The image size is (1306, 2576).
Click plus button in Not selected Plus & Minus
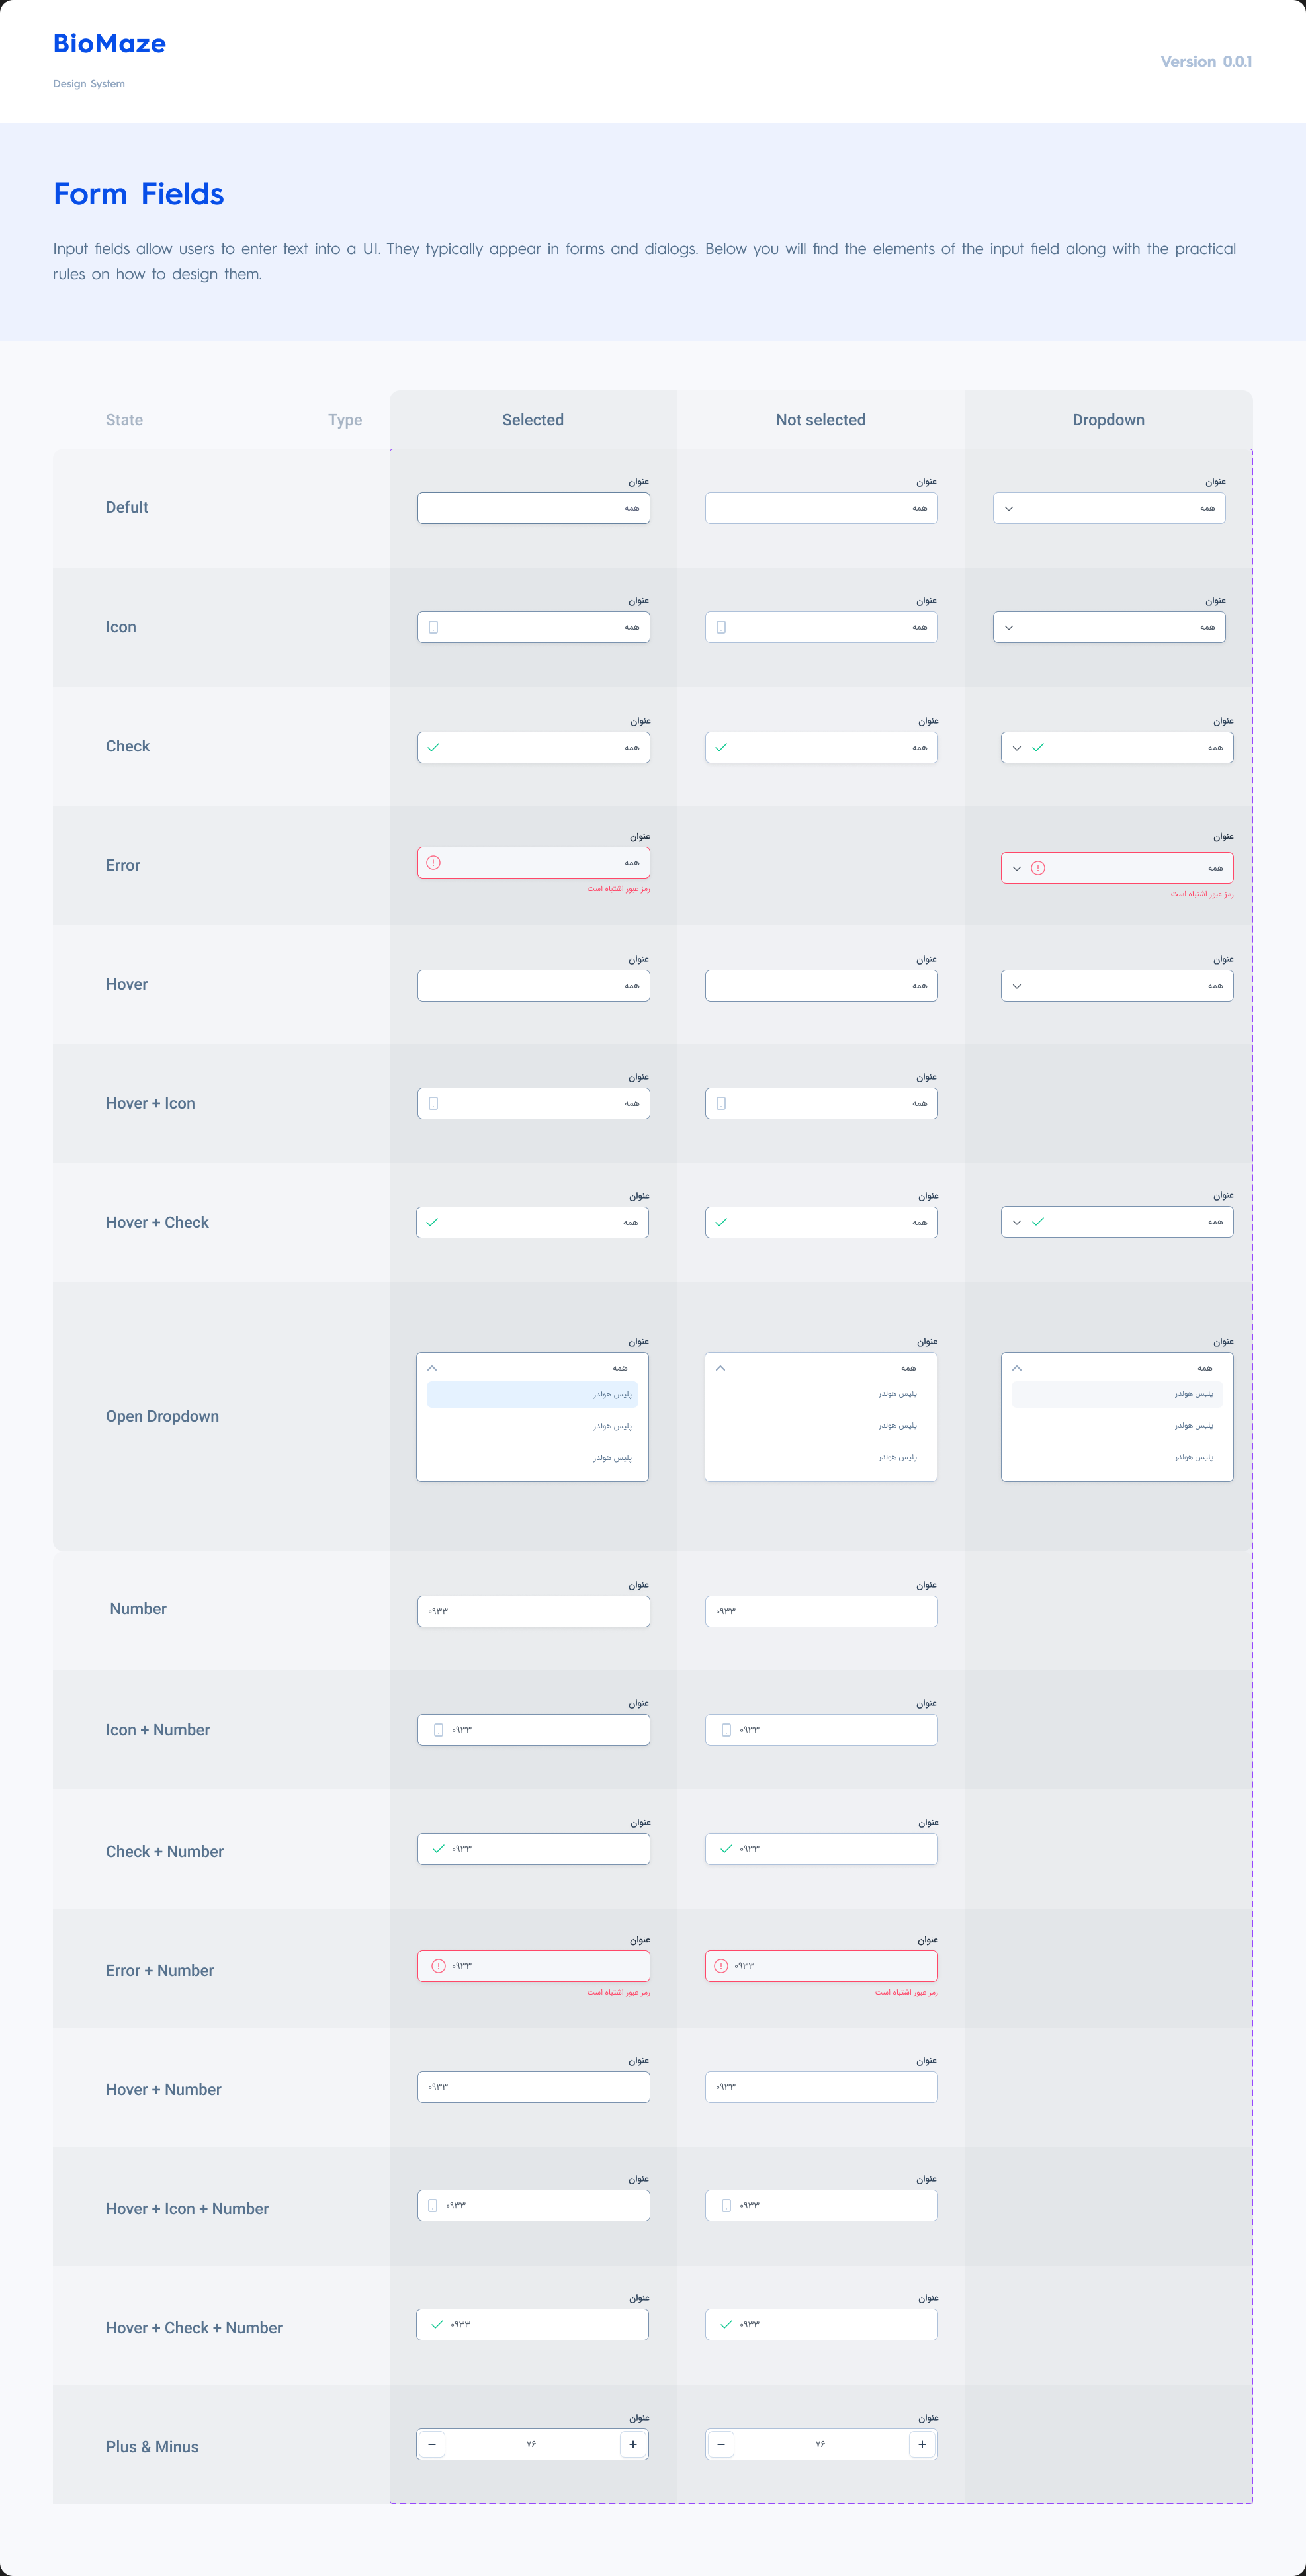[x=922, y=2444]
